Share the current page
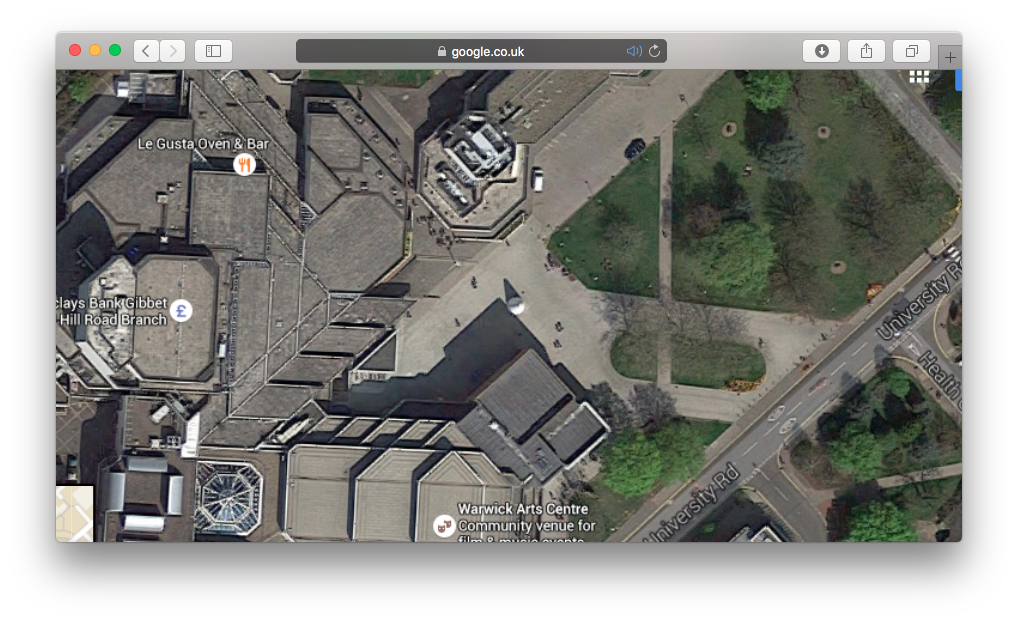The height and width of the screenshot is (622, 1018). click(866, 50)
